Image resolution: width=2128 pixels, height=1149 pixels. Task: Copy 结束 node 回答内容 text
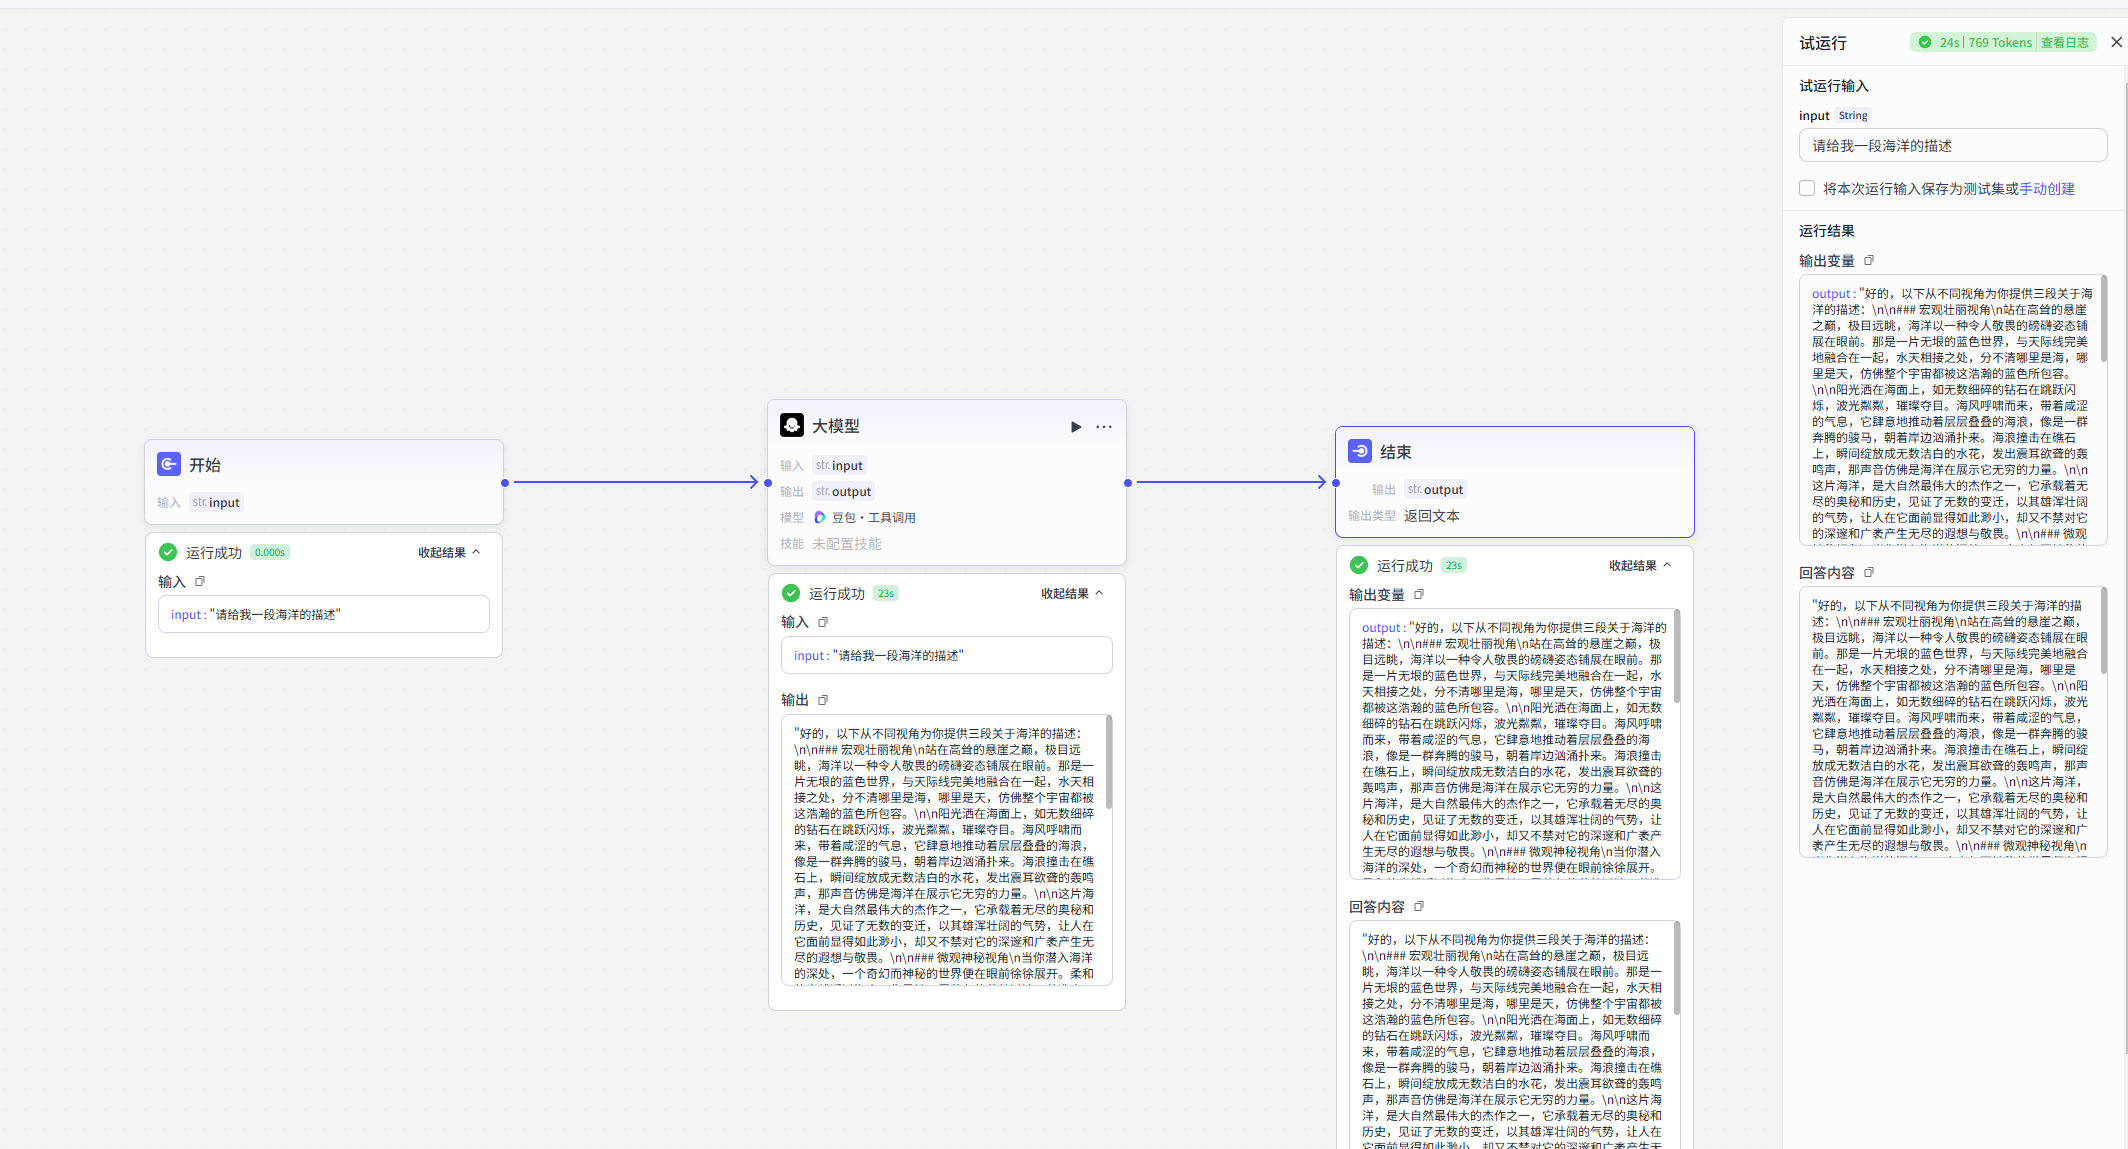[x=1418, y=906]
